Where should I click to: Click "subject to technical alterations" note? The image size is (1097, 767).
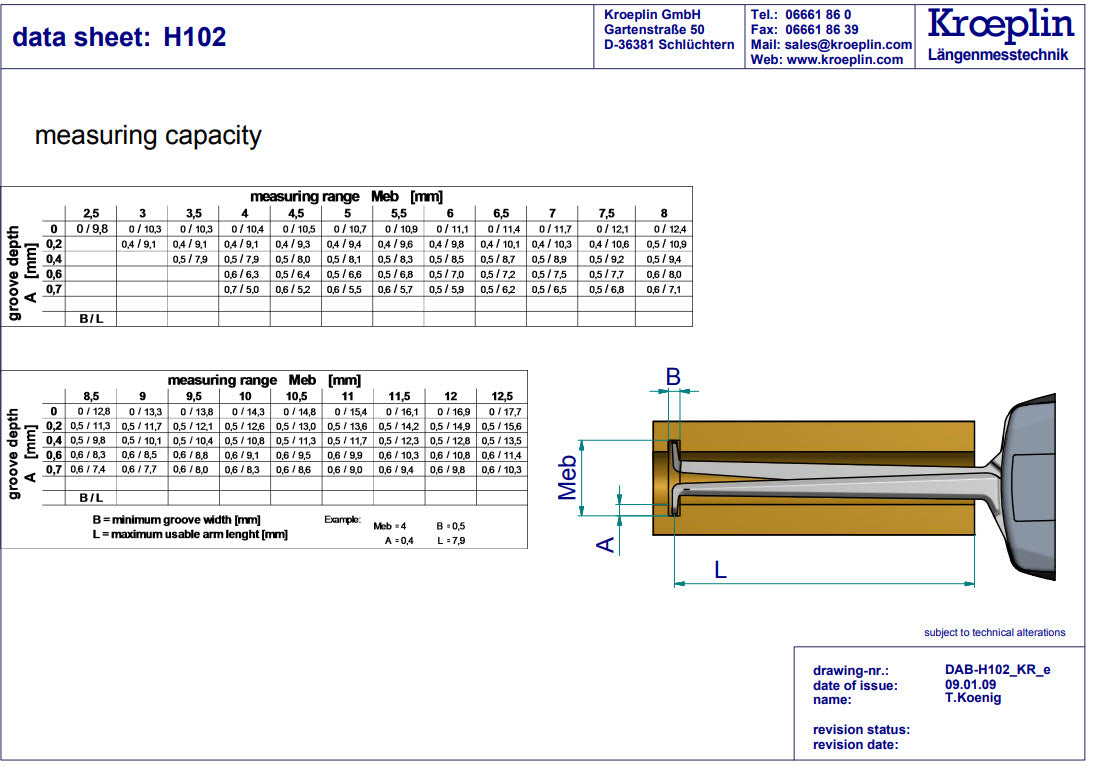pos(994,632)
